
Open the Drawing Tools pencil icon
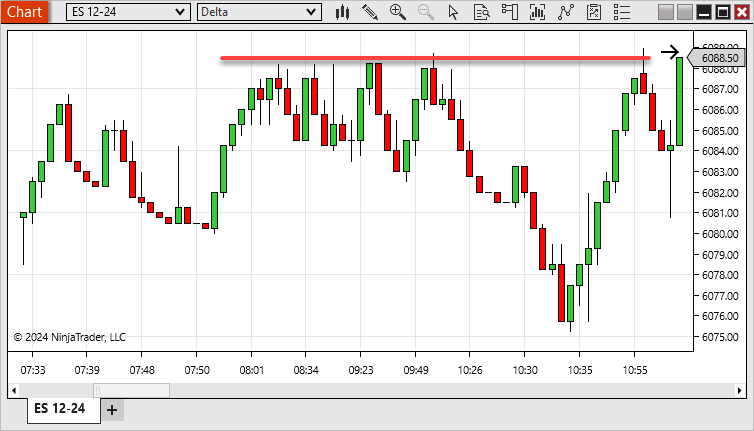(x=370, y=12)
